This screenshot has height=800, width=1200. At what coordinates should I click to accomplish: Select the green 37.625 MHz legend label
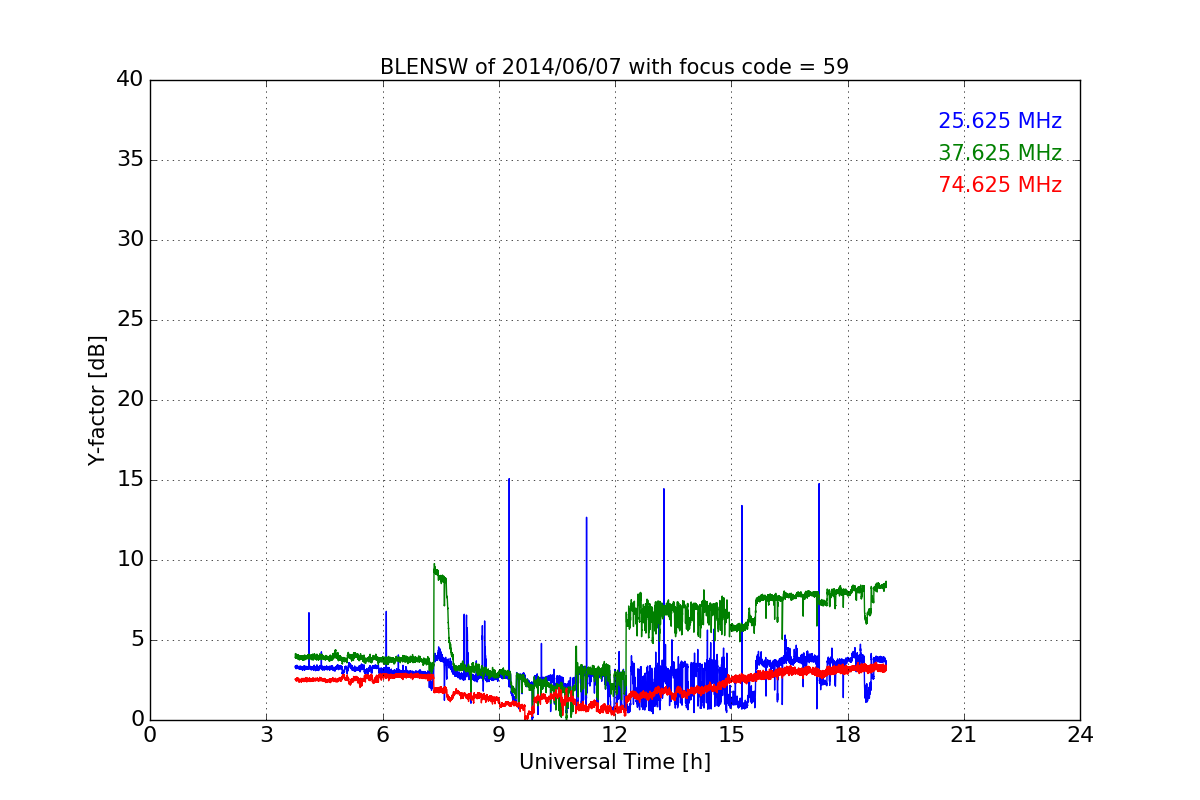click(1000, 153)
